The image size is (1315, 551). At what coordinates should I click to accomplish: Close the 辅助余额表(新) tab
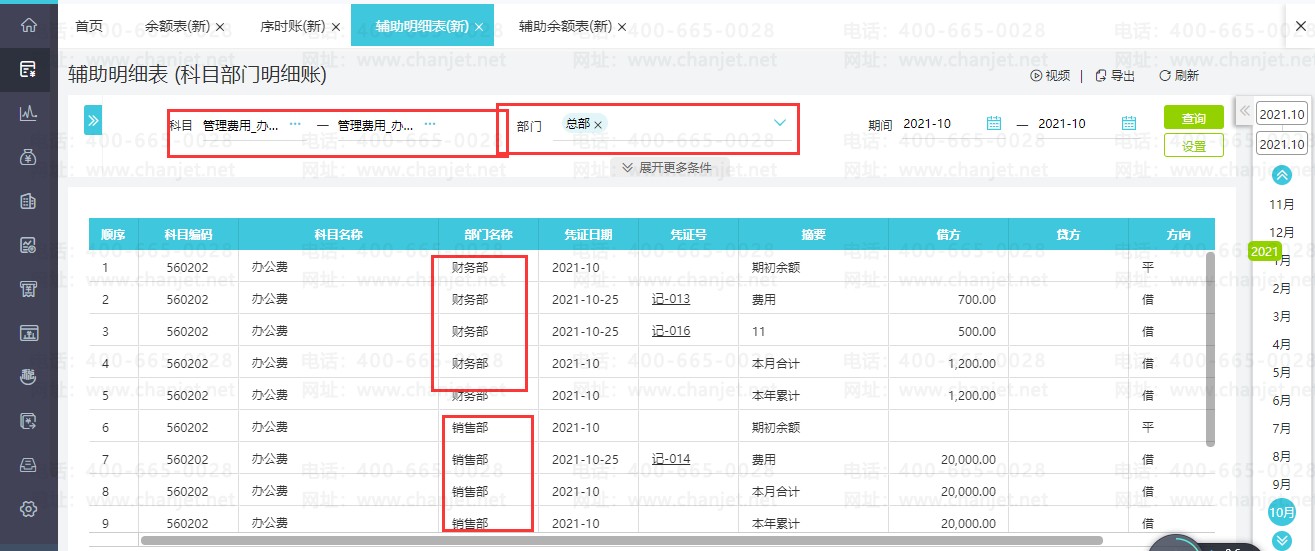pos(622,27)
